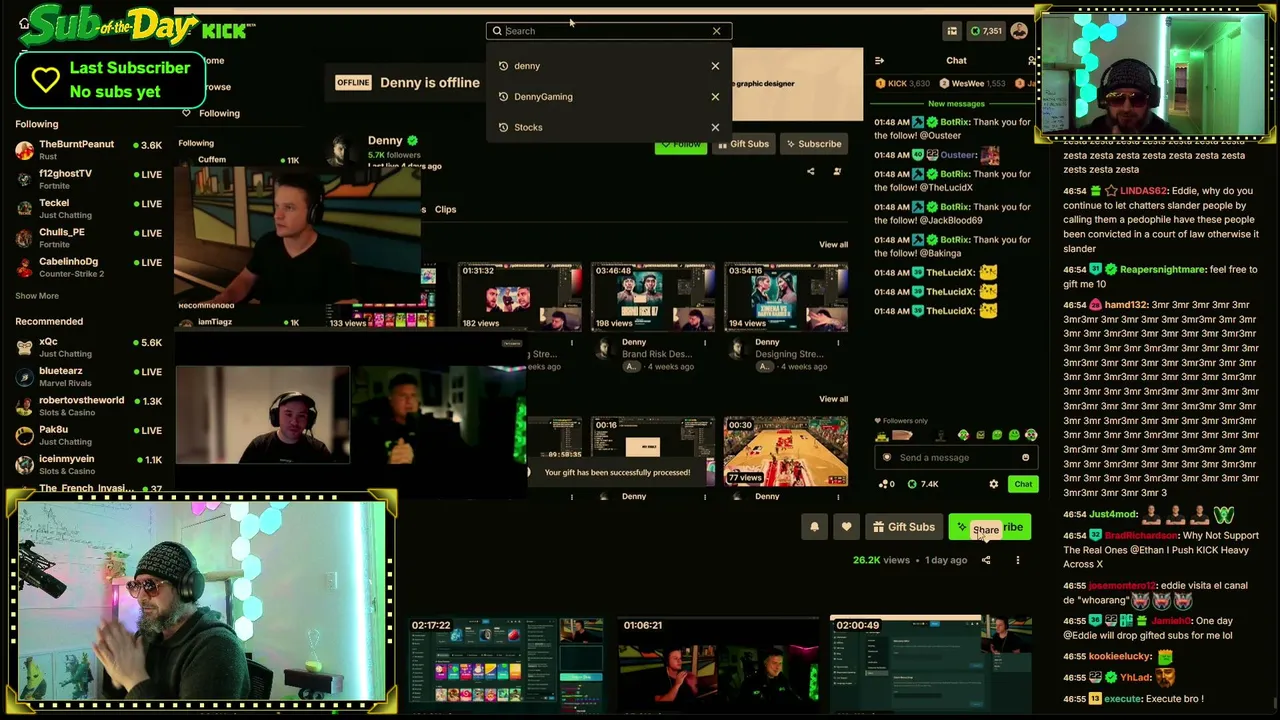Expand the sidebar with Show More

37,296
